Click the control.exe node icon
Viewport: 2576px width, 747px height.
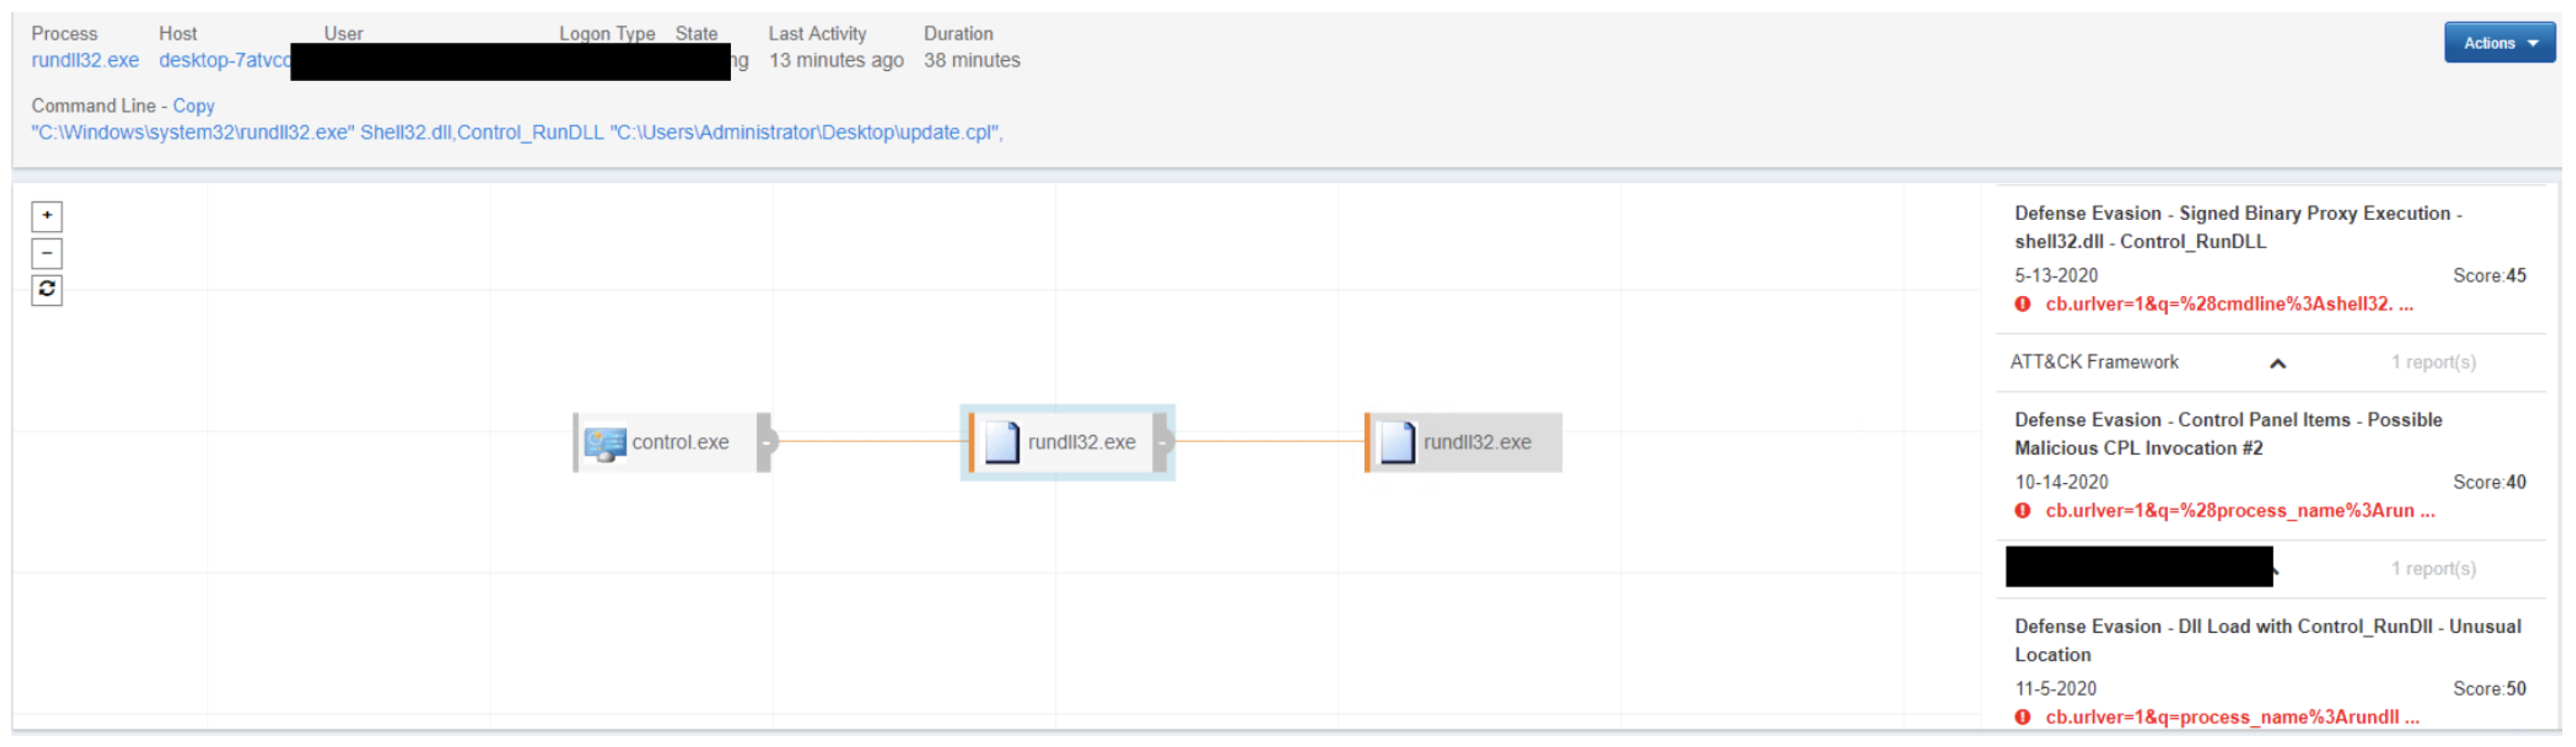coord(605,443)
